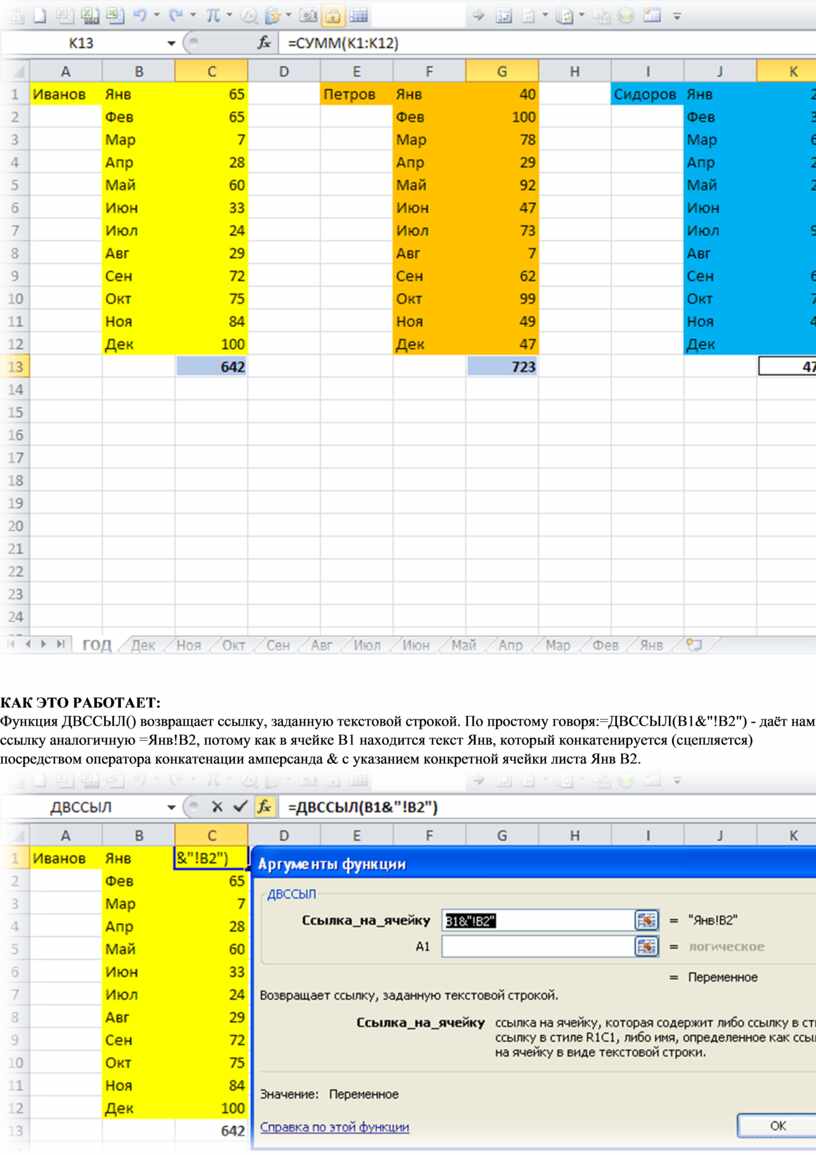Open the Ноя sheet tab
Viewport: 816px width, 1155px height.
coord(189,645)
